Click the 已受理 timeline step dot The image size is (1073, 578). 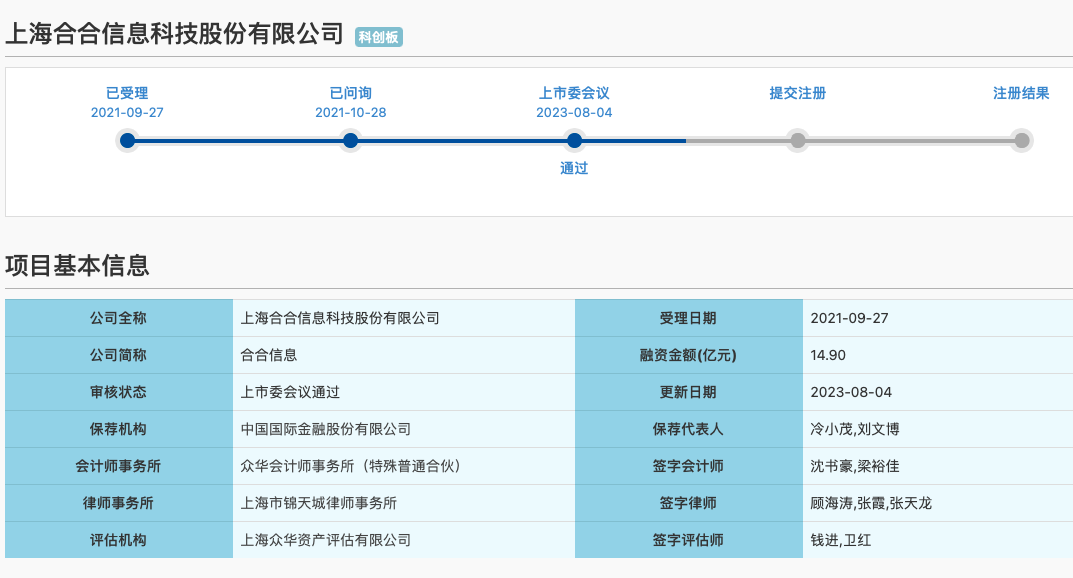[127, 141]
